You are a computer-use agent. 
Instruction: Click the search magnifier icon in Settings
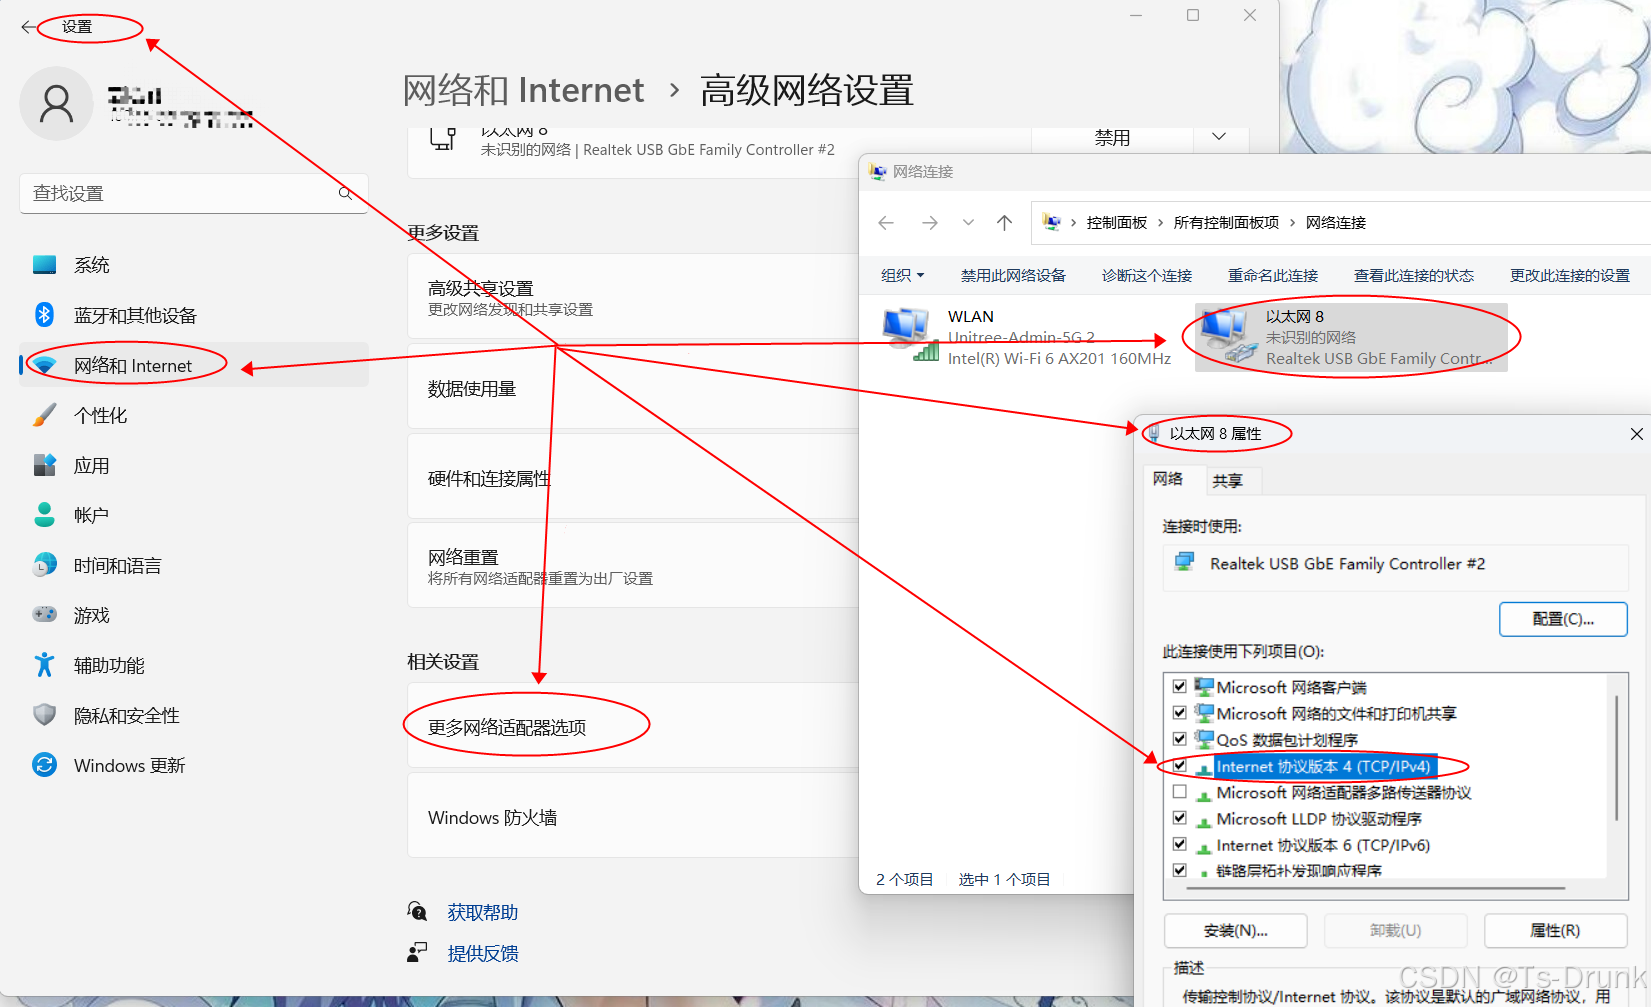pos(345,193)
